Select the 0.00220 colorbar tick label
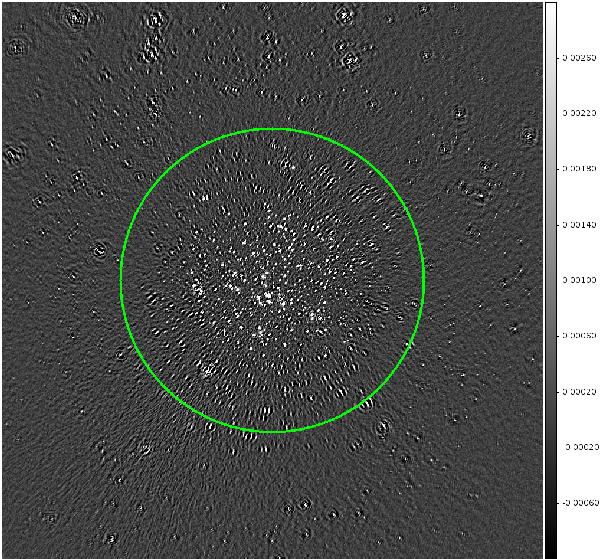Image resolution: width=600 pixels, height=559 pixels. point(582,114)
